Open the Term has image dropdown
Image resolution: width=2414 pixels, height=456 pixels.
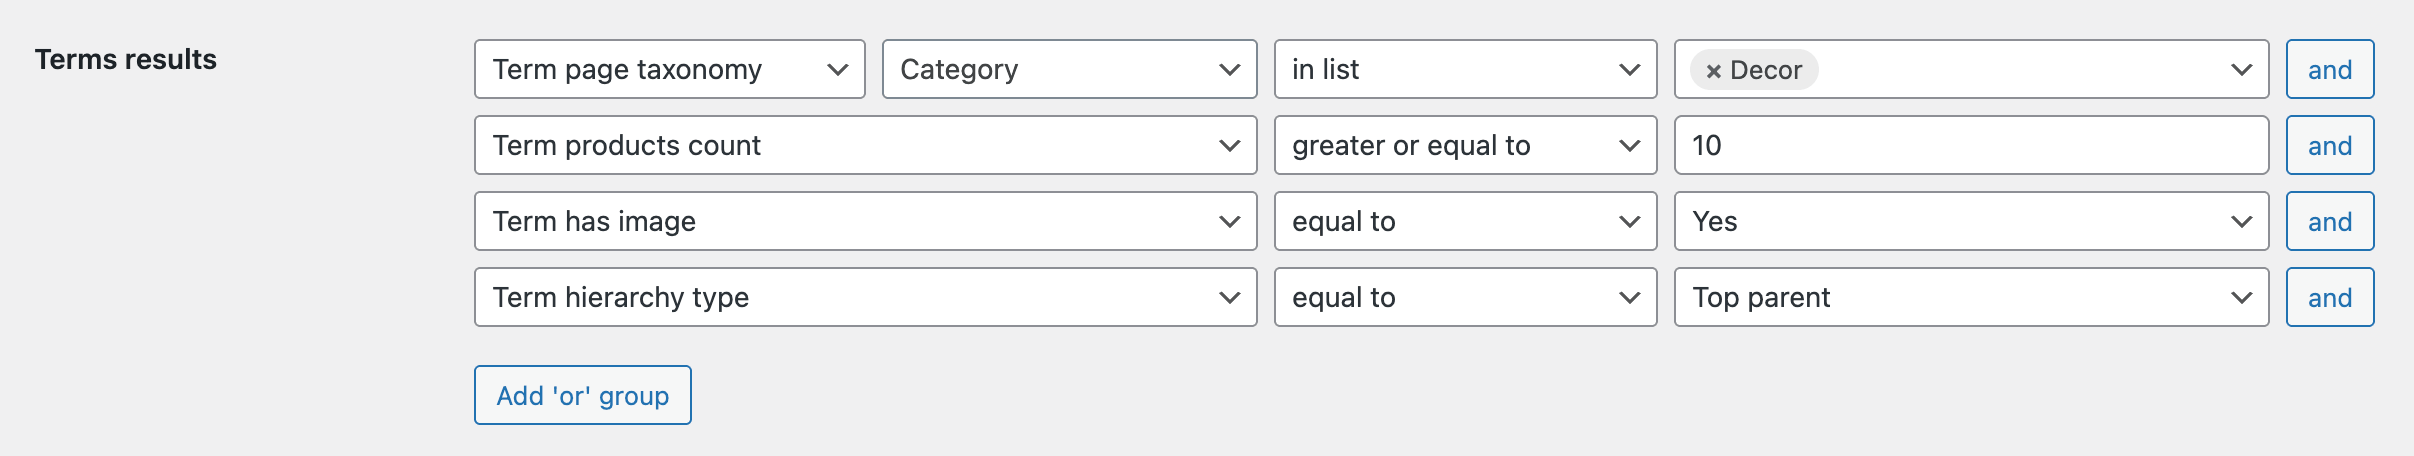click(865, 221)
